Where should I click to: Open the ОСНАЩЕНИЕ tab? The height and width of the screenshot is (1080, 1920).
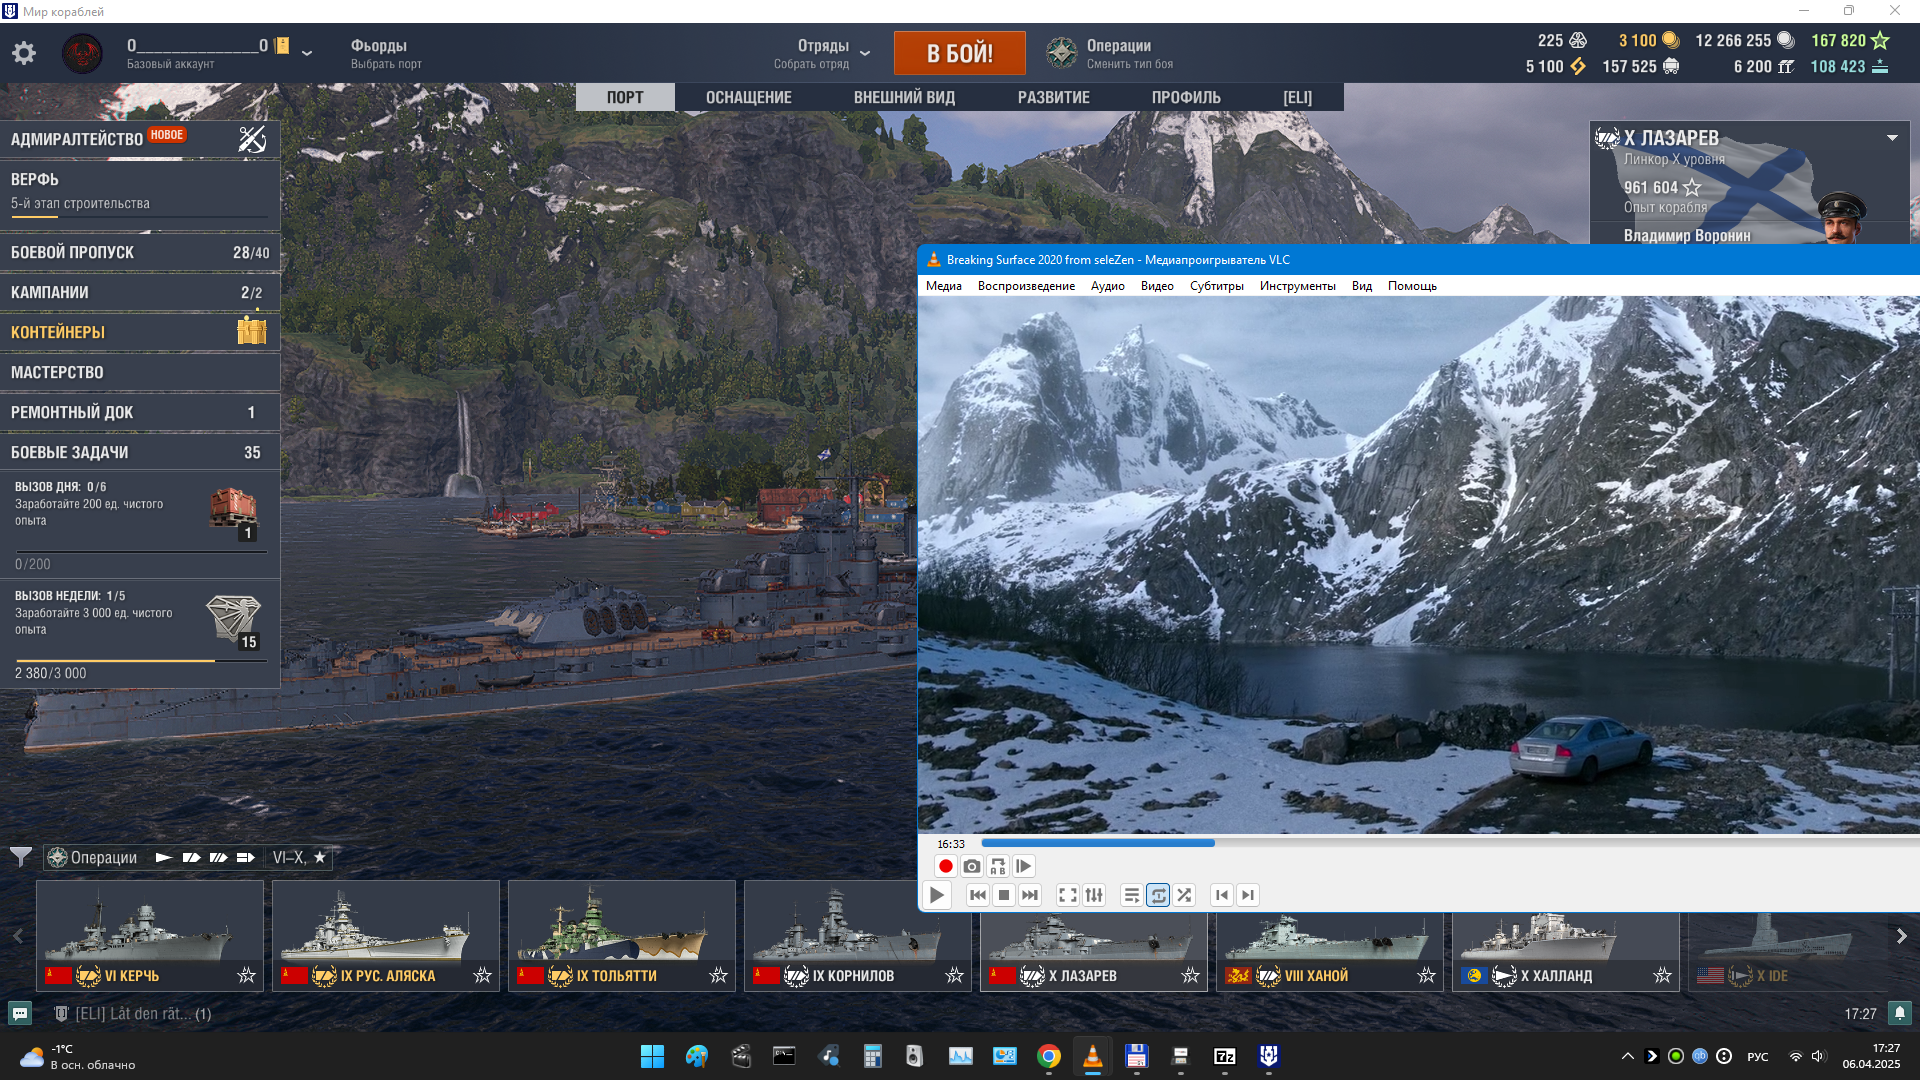(749, 97)
